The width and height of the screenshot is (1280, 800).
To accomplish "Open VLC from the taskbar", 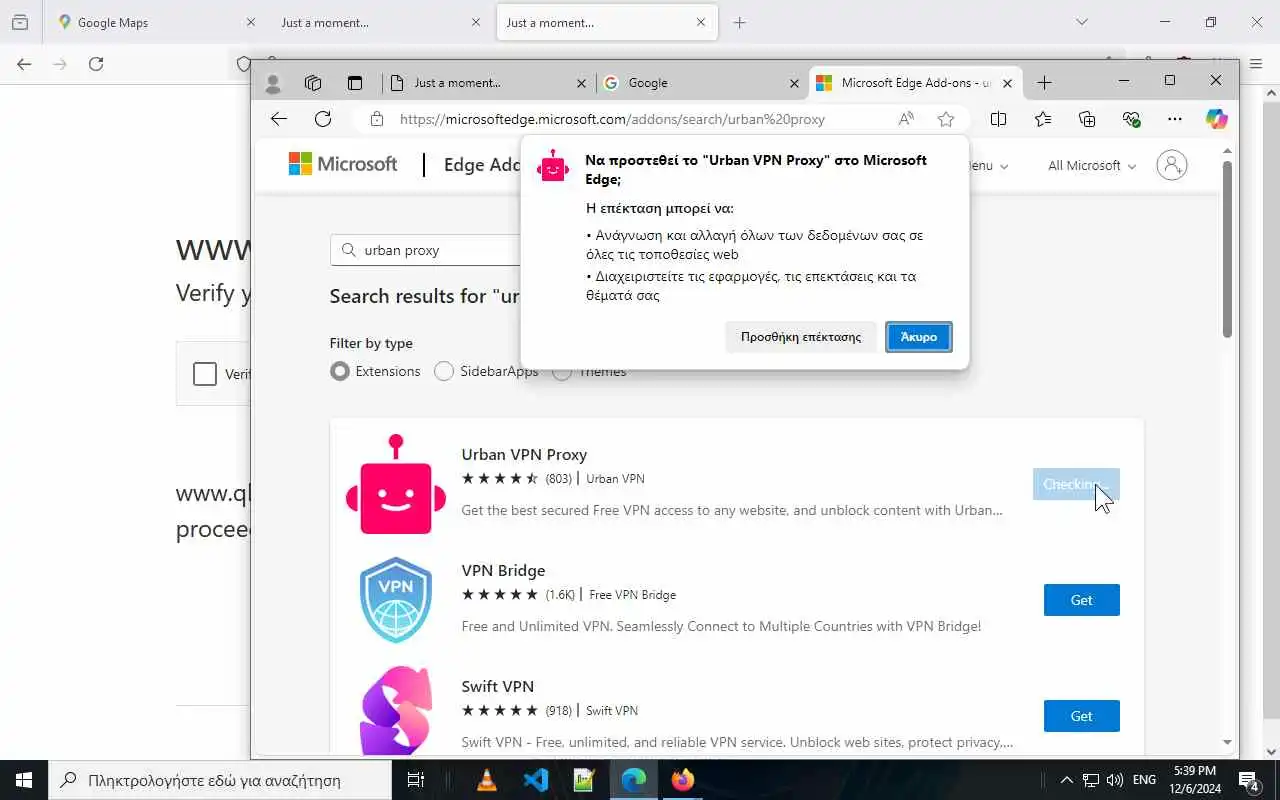I will pos(487,780).
